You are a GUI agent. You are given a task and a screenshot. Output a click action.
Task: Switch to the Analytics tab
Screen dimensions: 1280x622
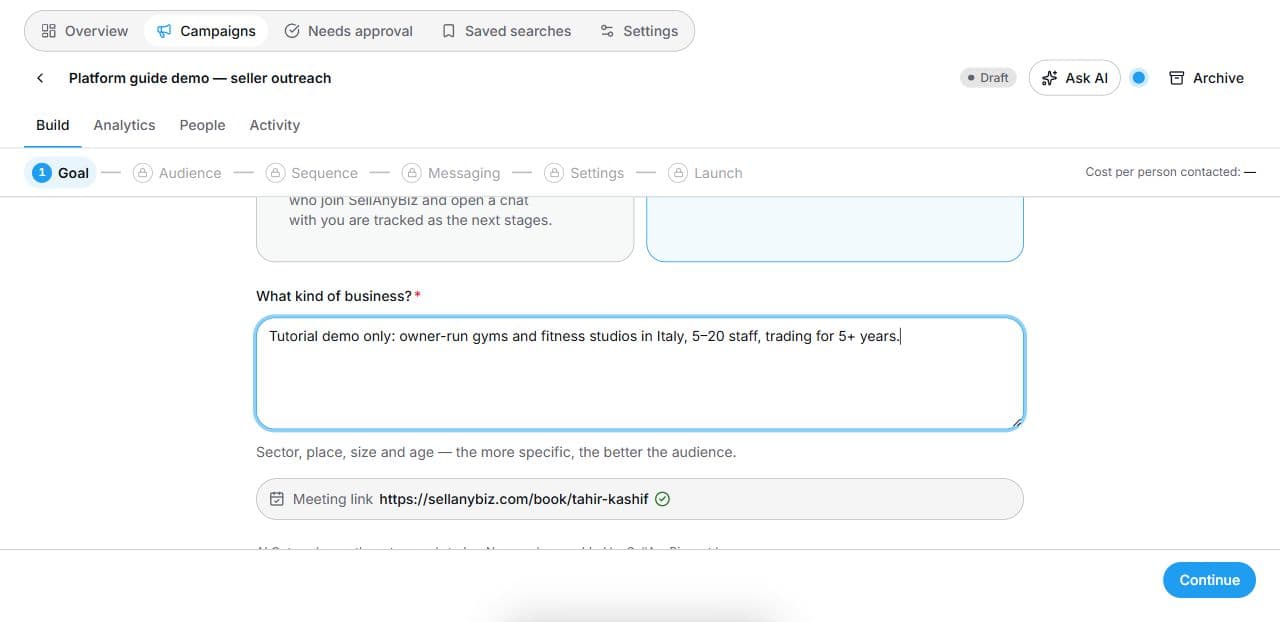[124, 125]
